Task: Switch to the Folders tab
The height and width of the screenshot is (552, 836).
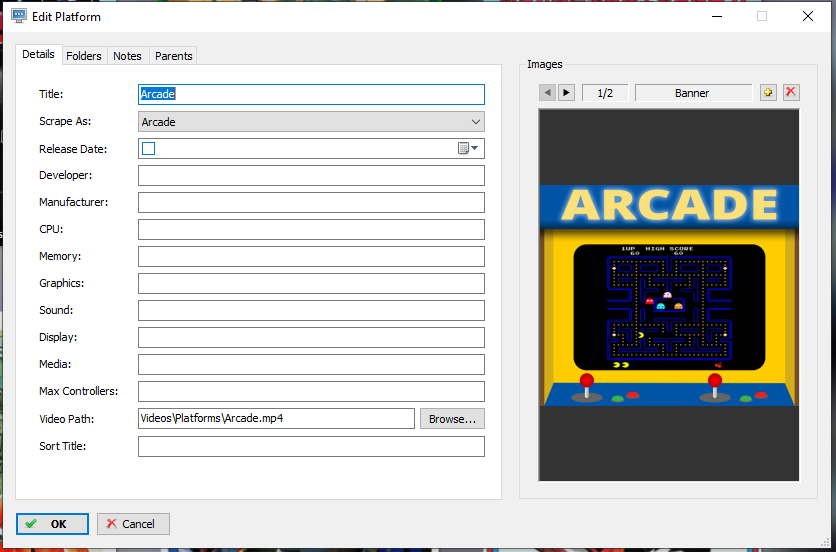Action: click(84, 56)
